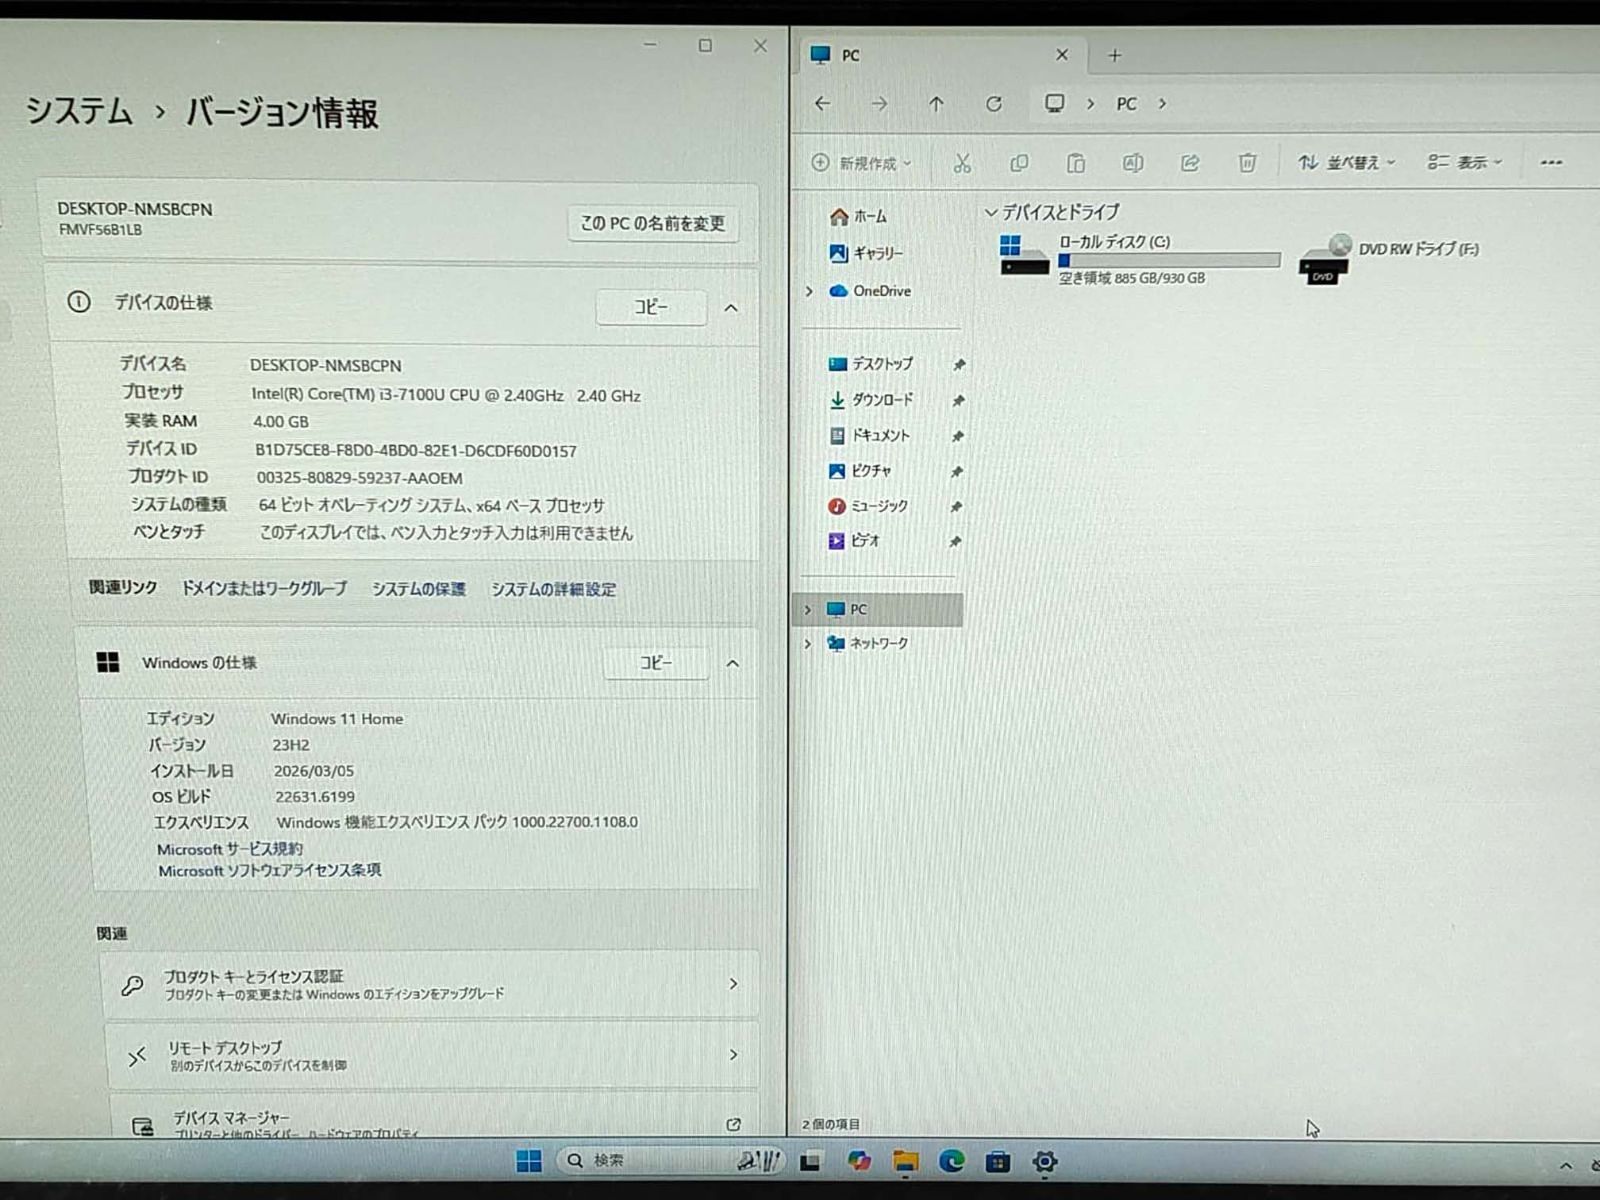This screenshot has height=1200, width=1600.
Task: Open the Settings gear on the taskbar
Action: [1044, 1161]
